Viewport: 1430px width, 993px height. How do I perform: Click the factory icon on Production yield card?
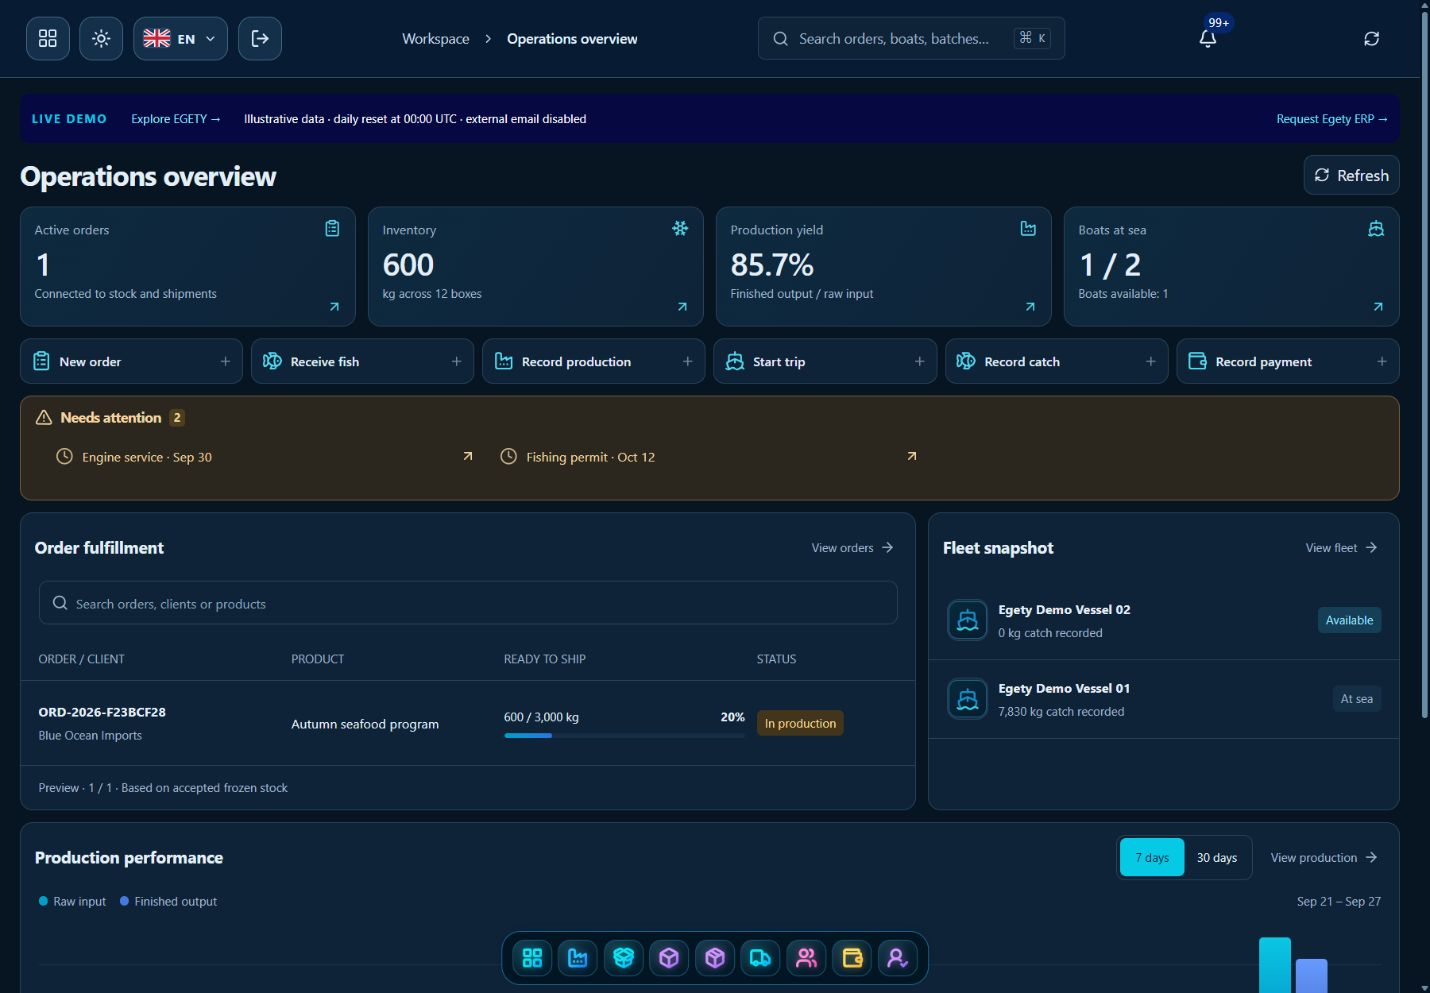pyautogui.click(x=1028, y=229)
